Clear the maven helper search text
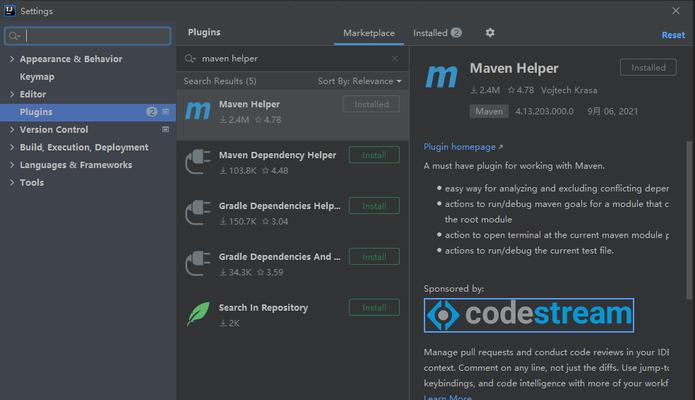 click(x=395, y=59)
